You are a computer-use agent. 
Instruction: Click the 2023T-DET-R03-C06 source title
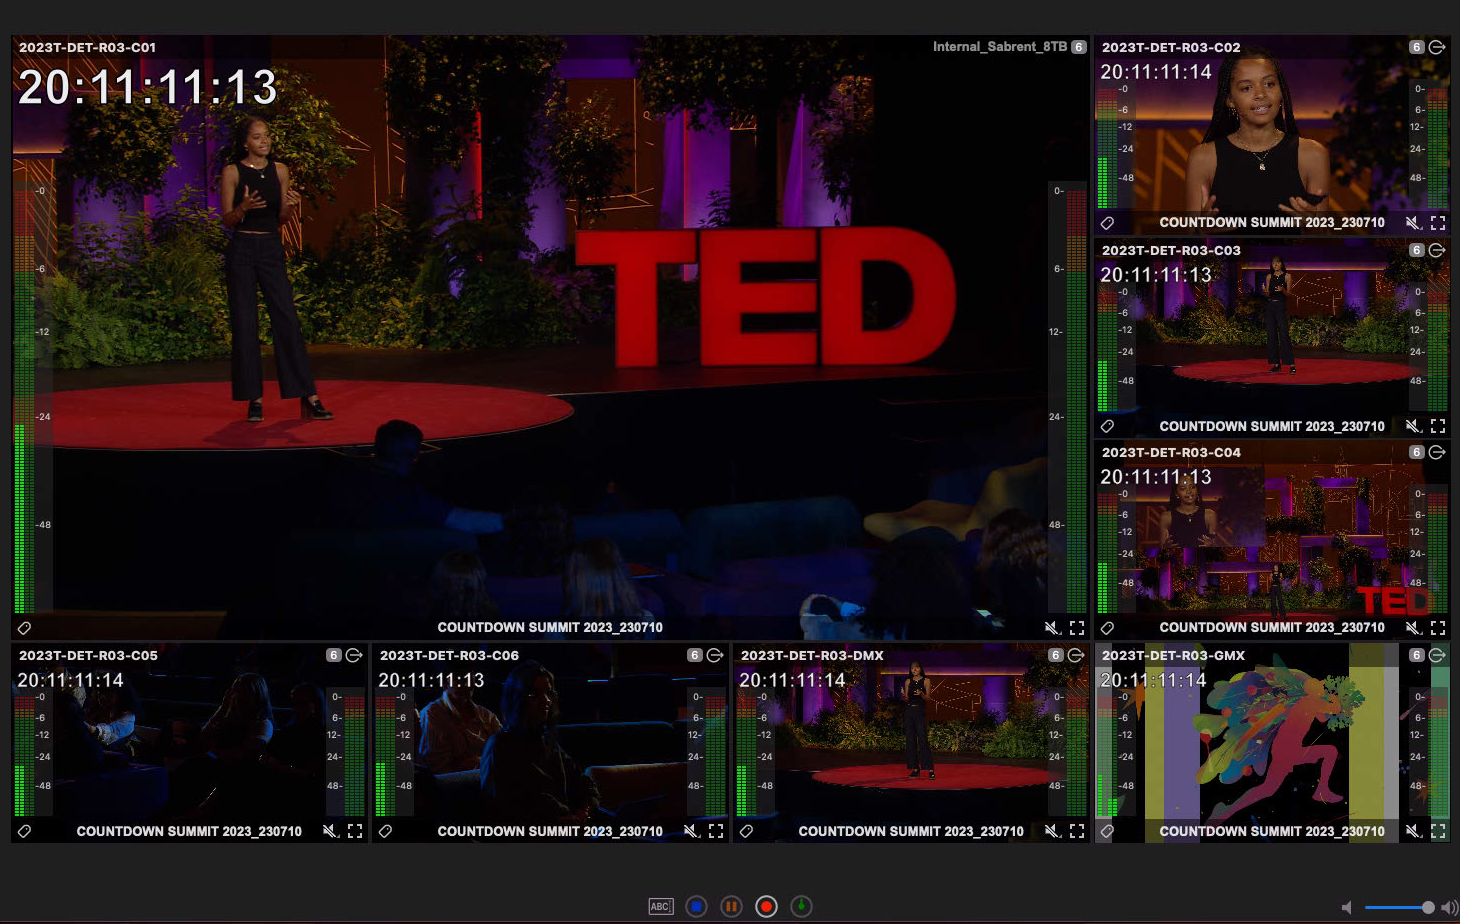point(449,655)
